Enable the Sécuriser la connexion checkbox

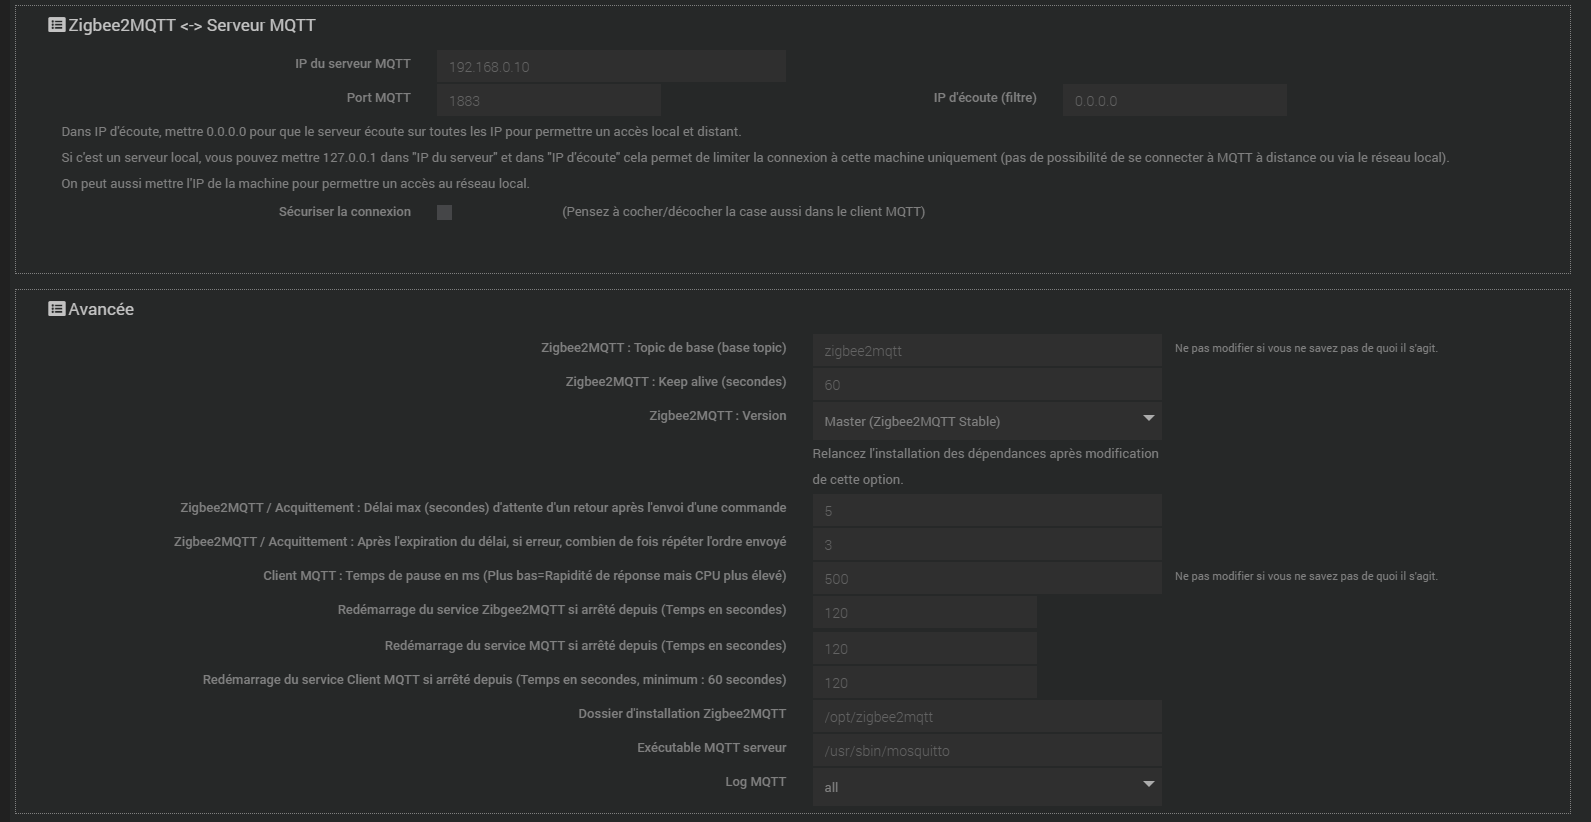click(445, 212)
